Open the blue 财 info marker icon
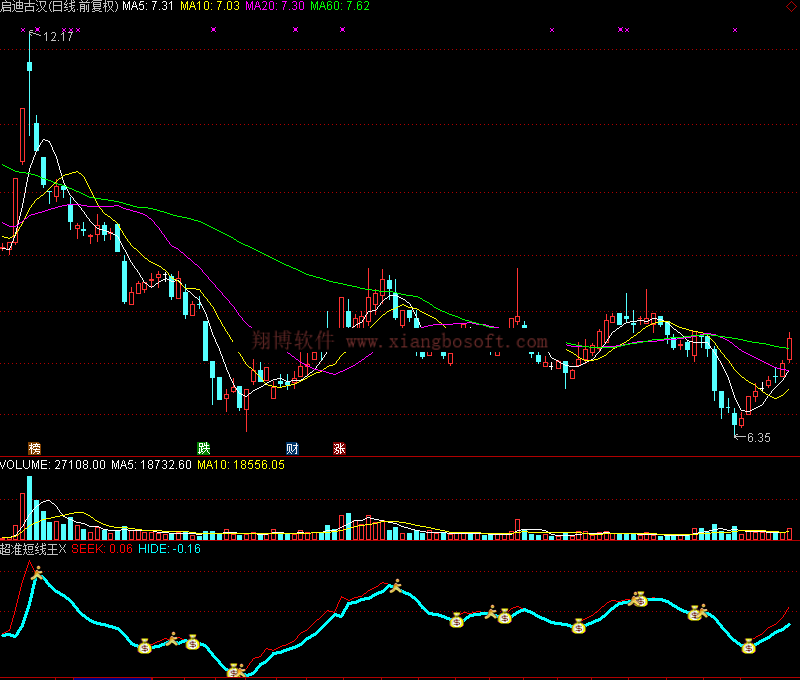Viewport: 800px width, 680px height. click(292, 448)
